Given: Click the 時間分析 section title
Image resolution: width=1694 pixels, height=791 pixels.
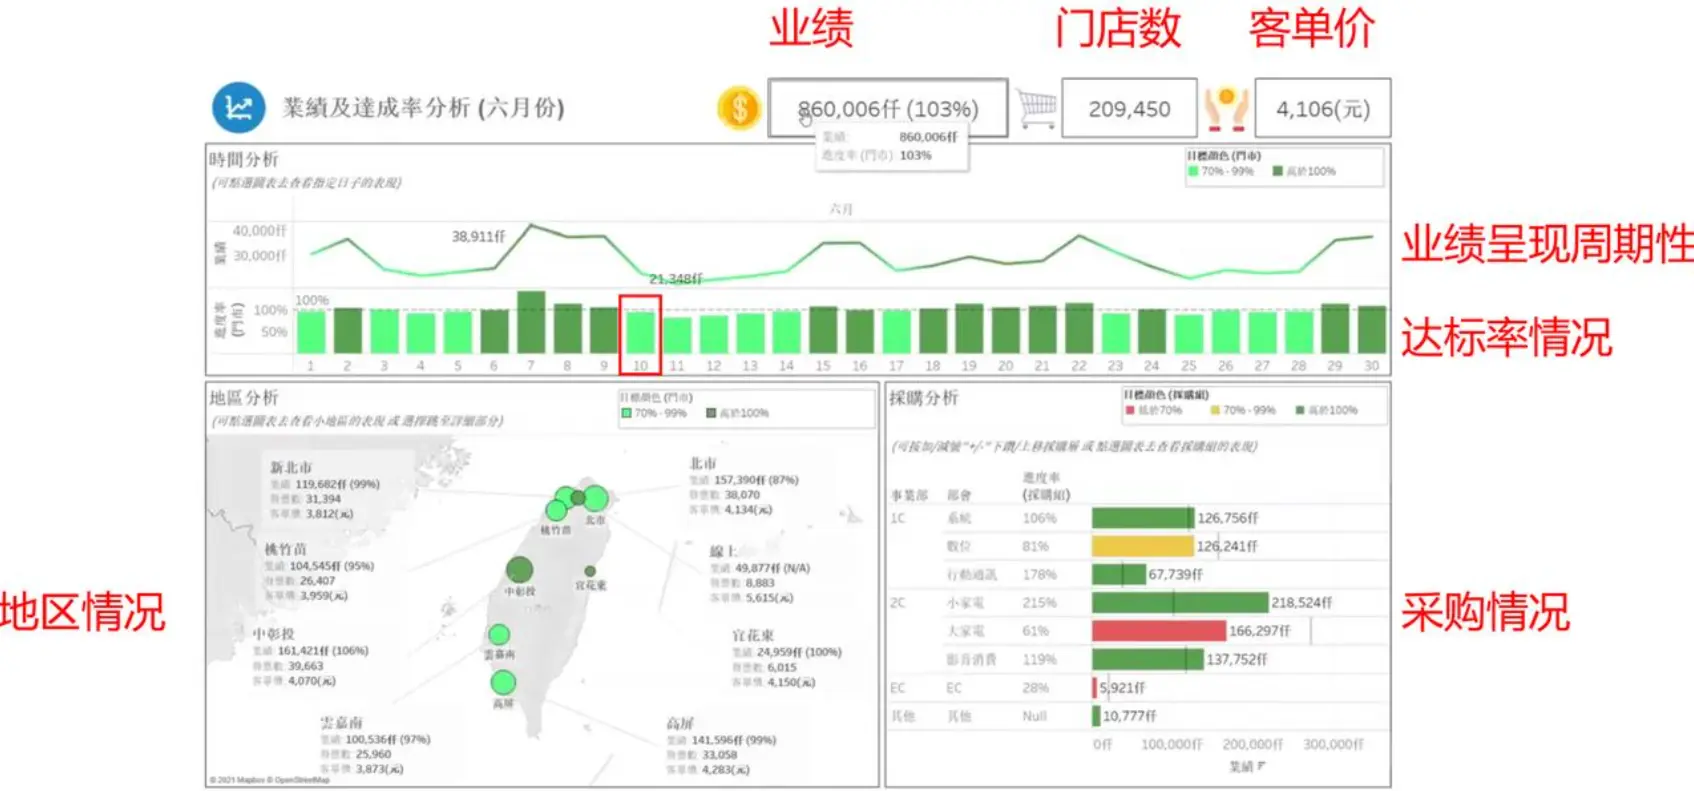Looking at the screenshot, I should coord(243,159).
